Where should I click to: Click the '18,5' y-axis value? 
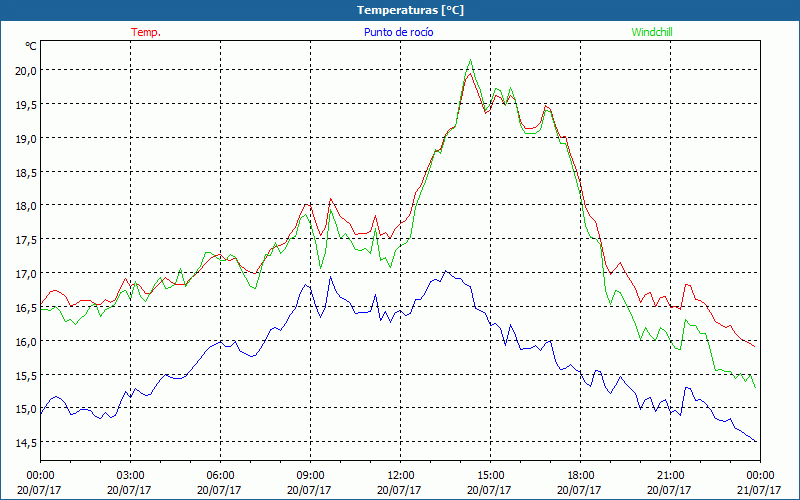(28, 172)
